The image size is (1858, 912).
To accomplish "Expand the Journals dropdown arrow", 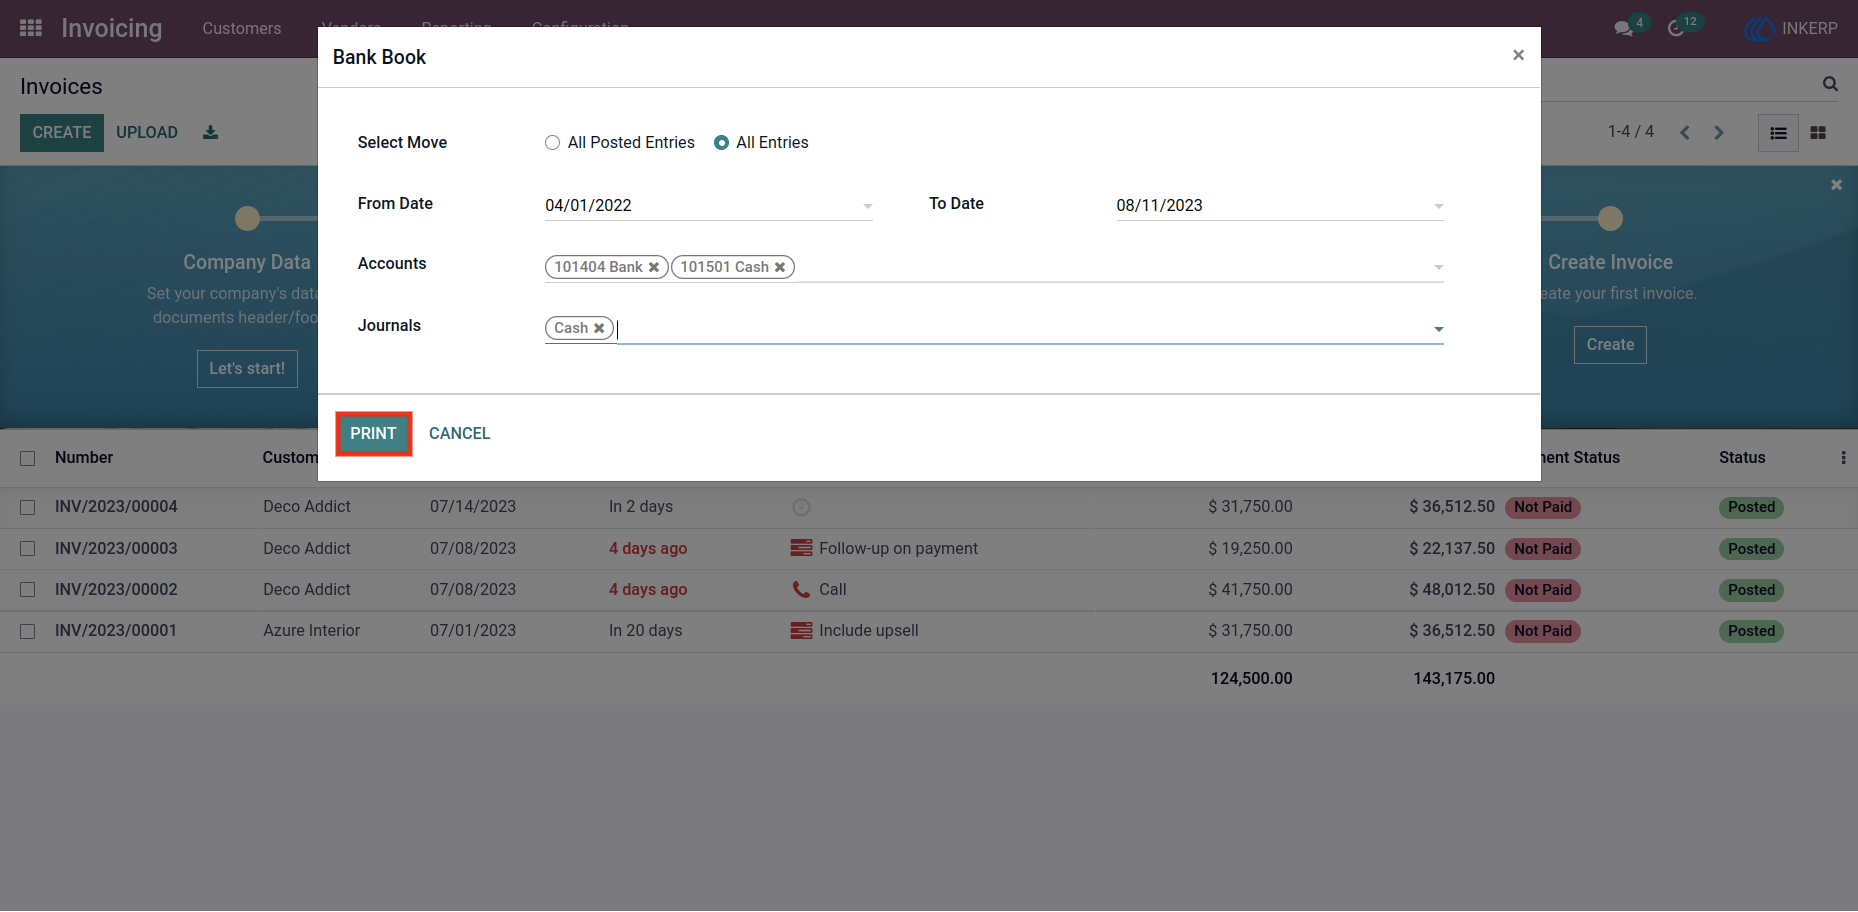I will coord(1438,329).
